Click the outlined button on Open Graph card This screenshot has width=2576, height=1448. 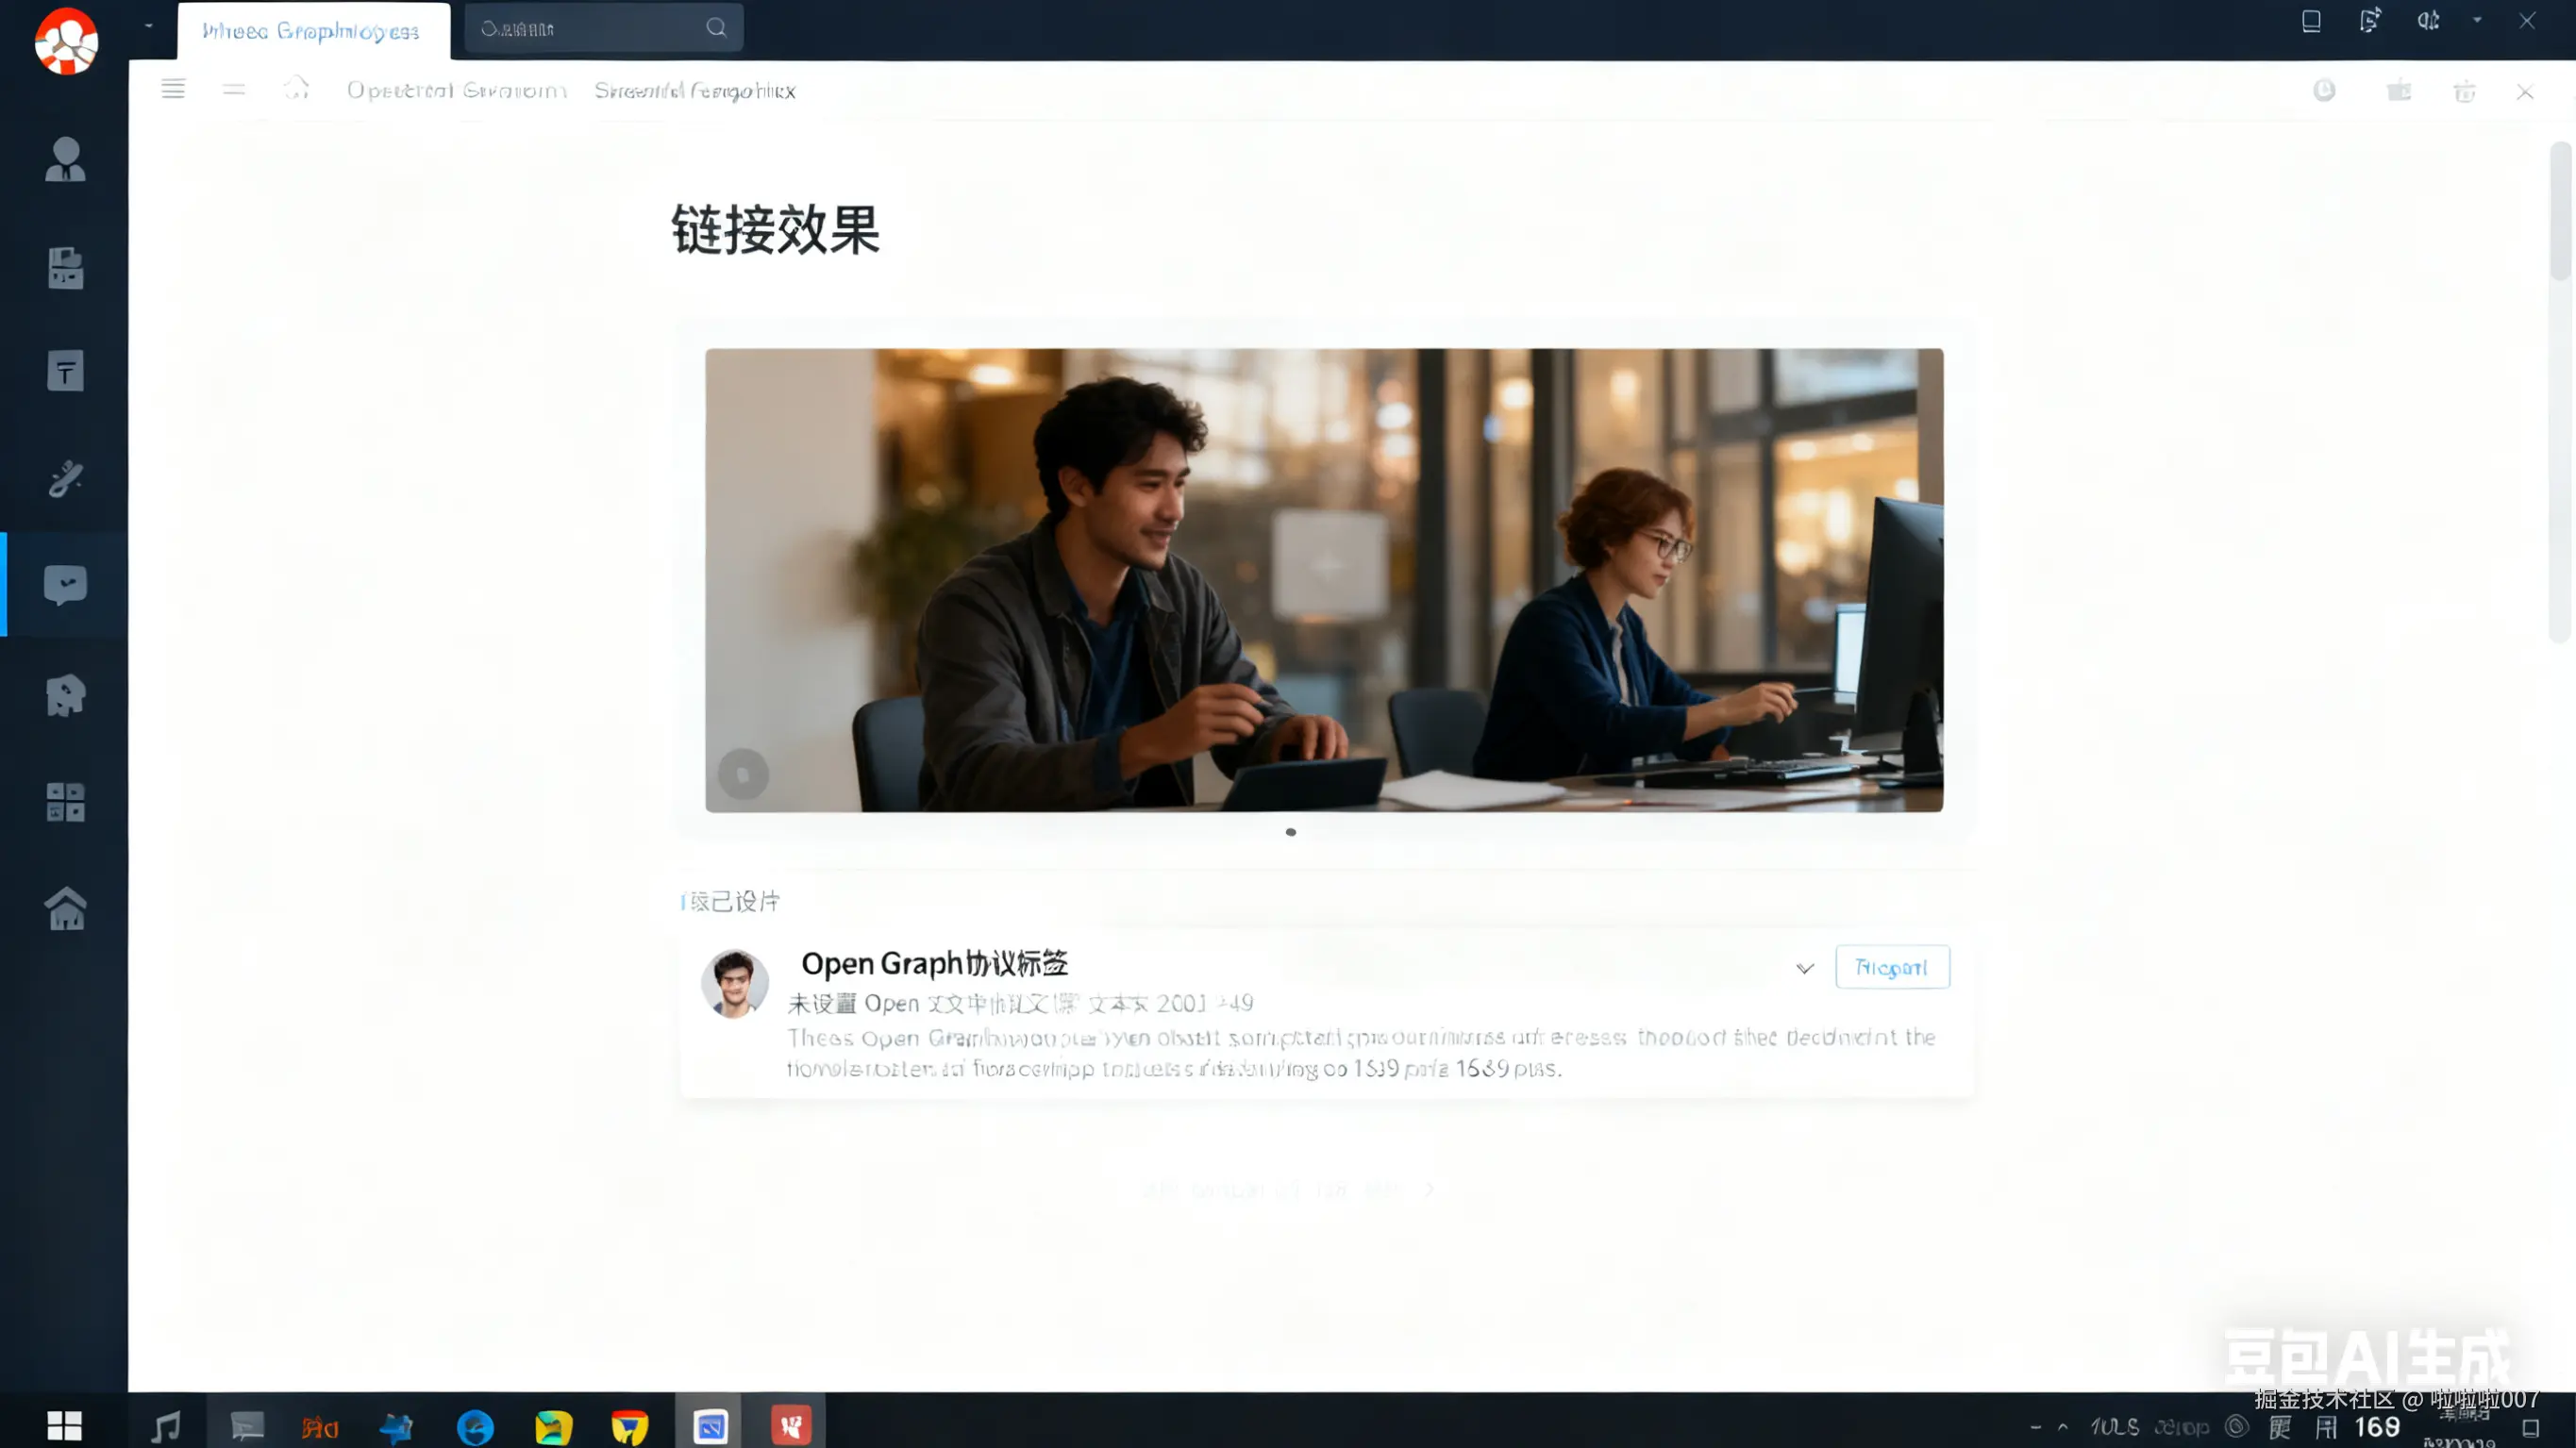pos(1891,967)
